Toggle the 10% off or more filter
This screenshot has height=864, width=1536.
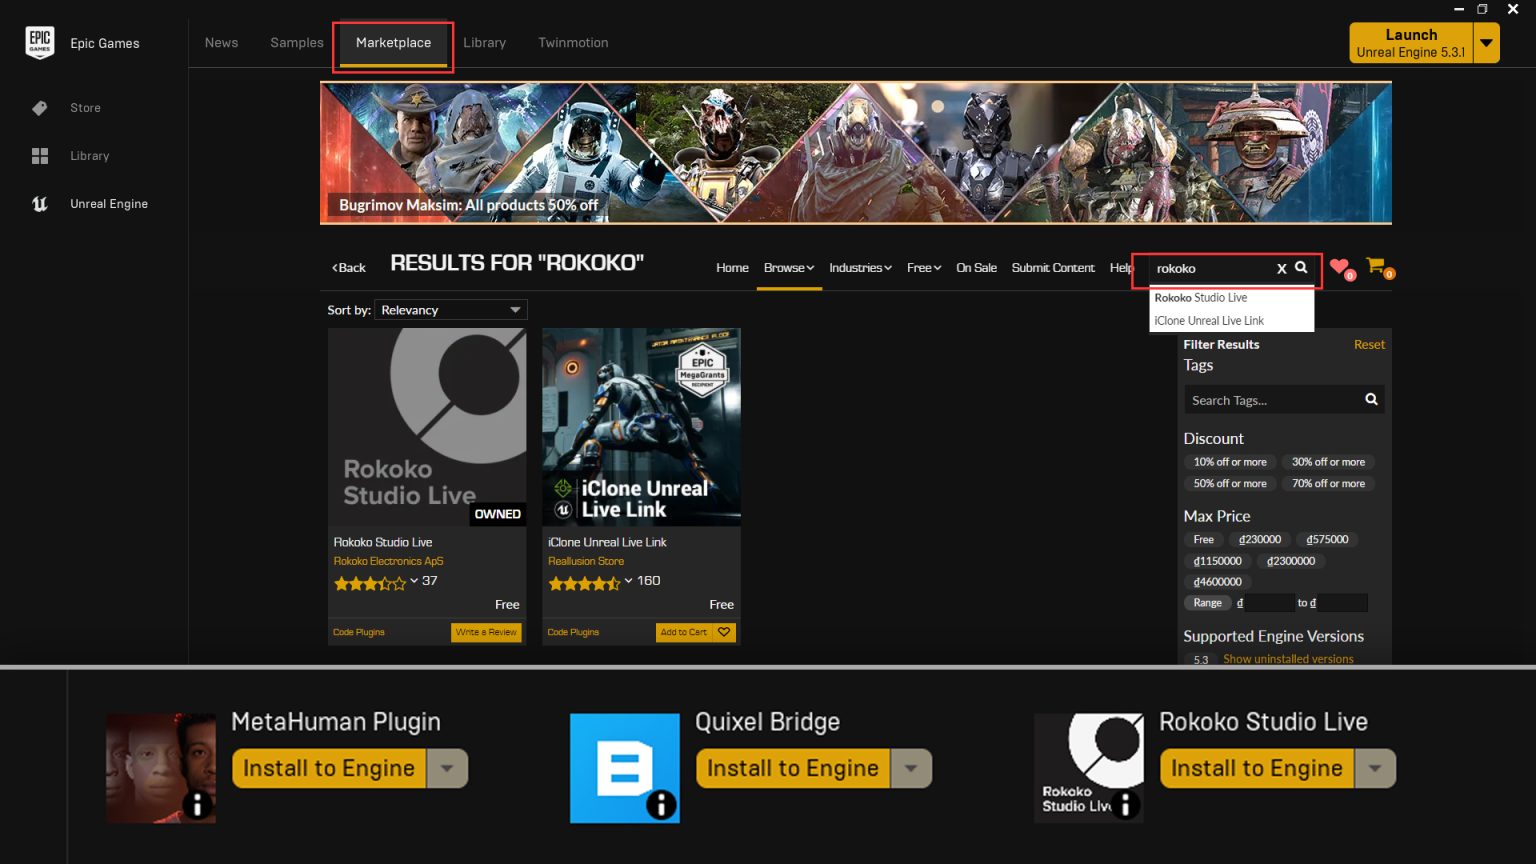click(1230, 462)
